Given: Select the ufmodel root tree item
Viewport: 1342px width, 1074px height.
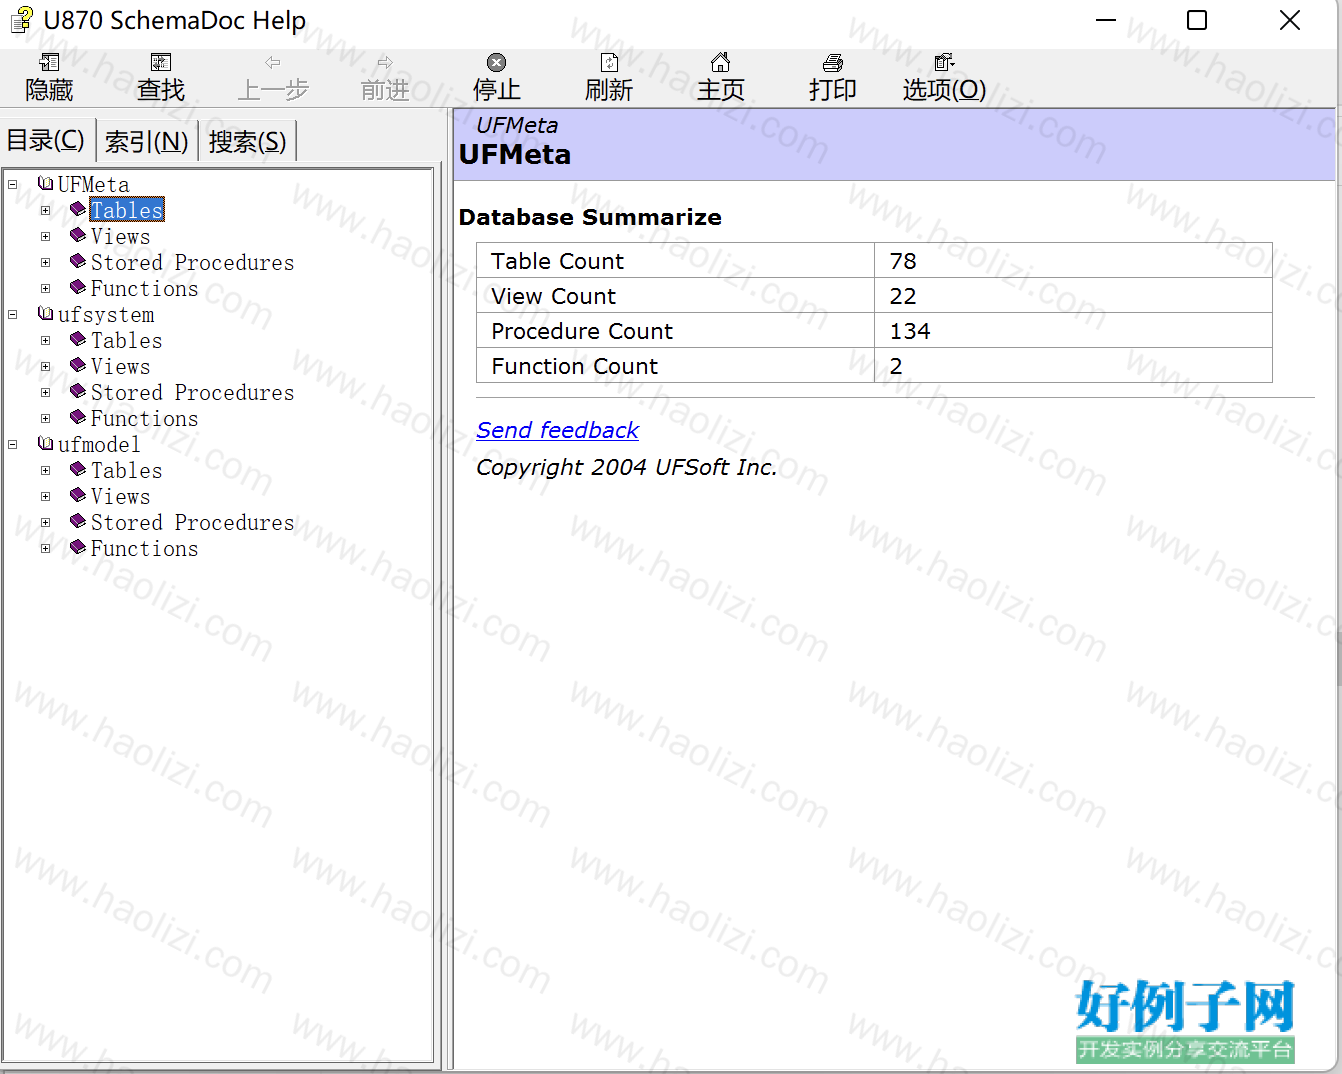Looking at the screenshot, I should tap(99, 444).
